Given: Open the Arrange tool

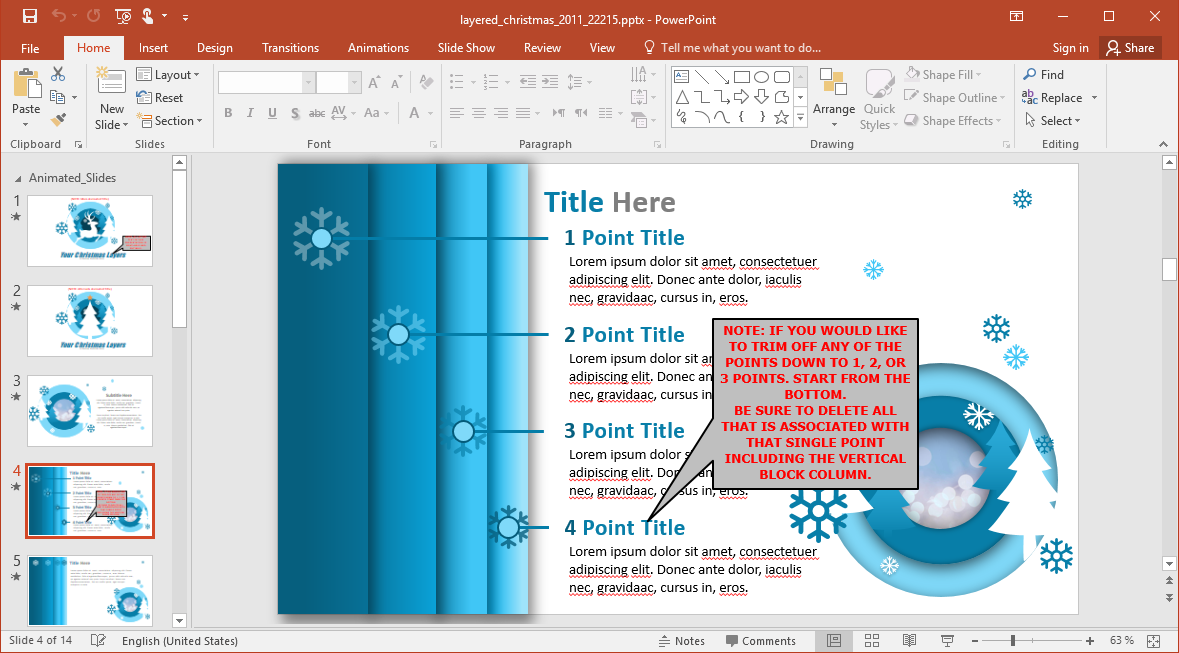Looking at the screenshot, I should (833, 98).
